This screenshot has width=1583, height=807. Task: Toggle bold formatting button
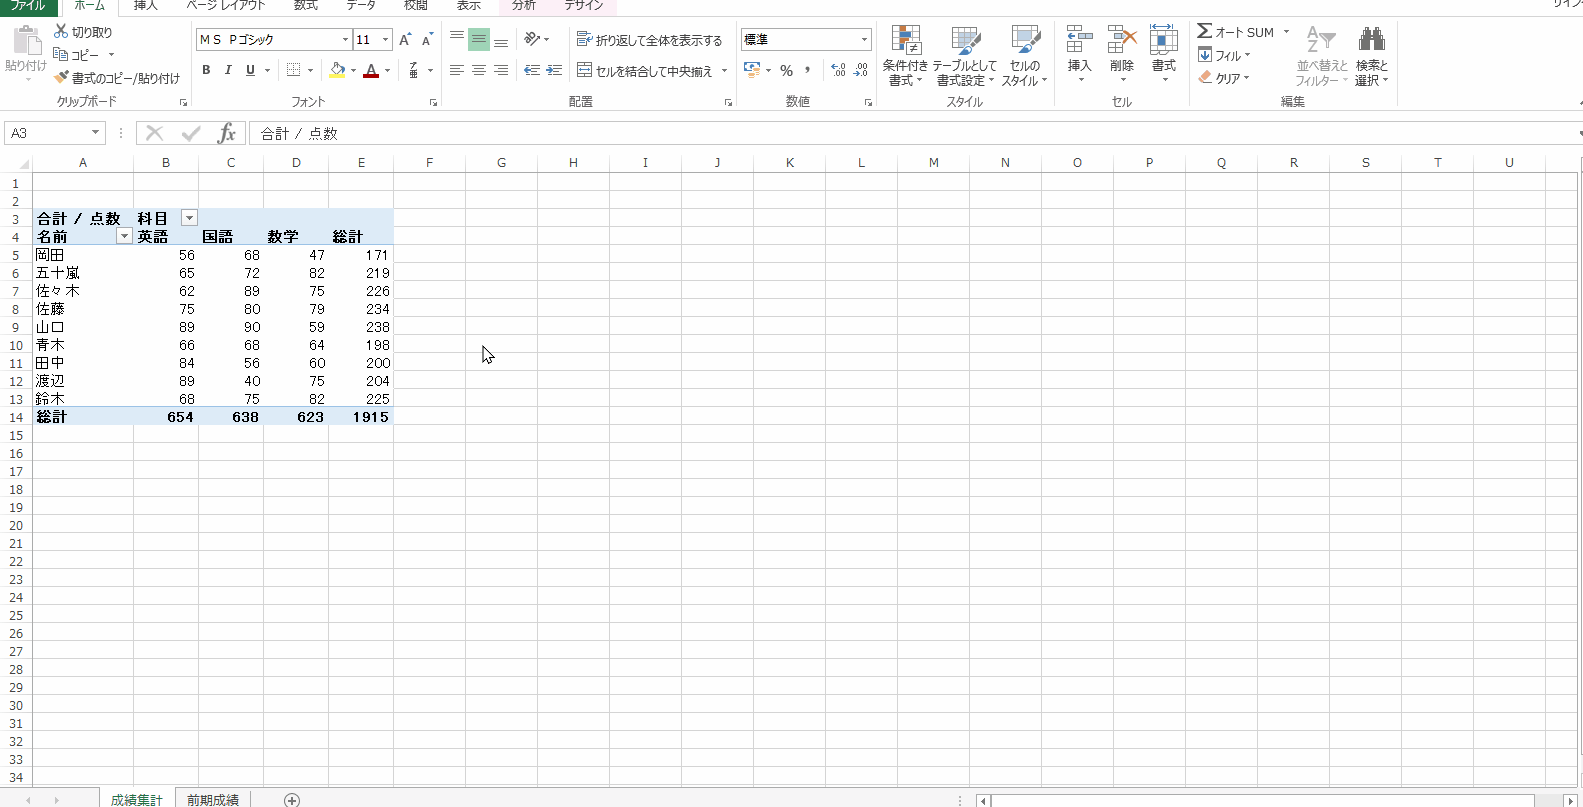coord(206,70)
